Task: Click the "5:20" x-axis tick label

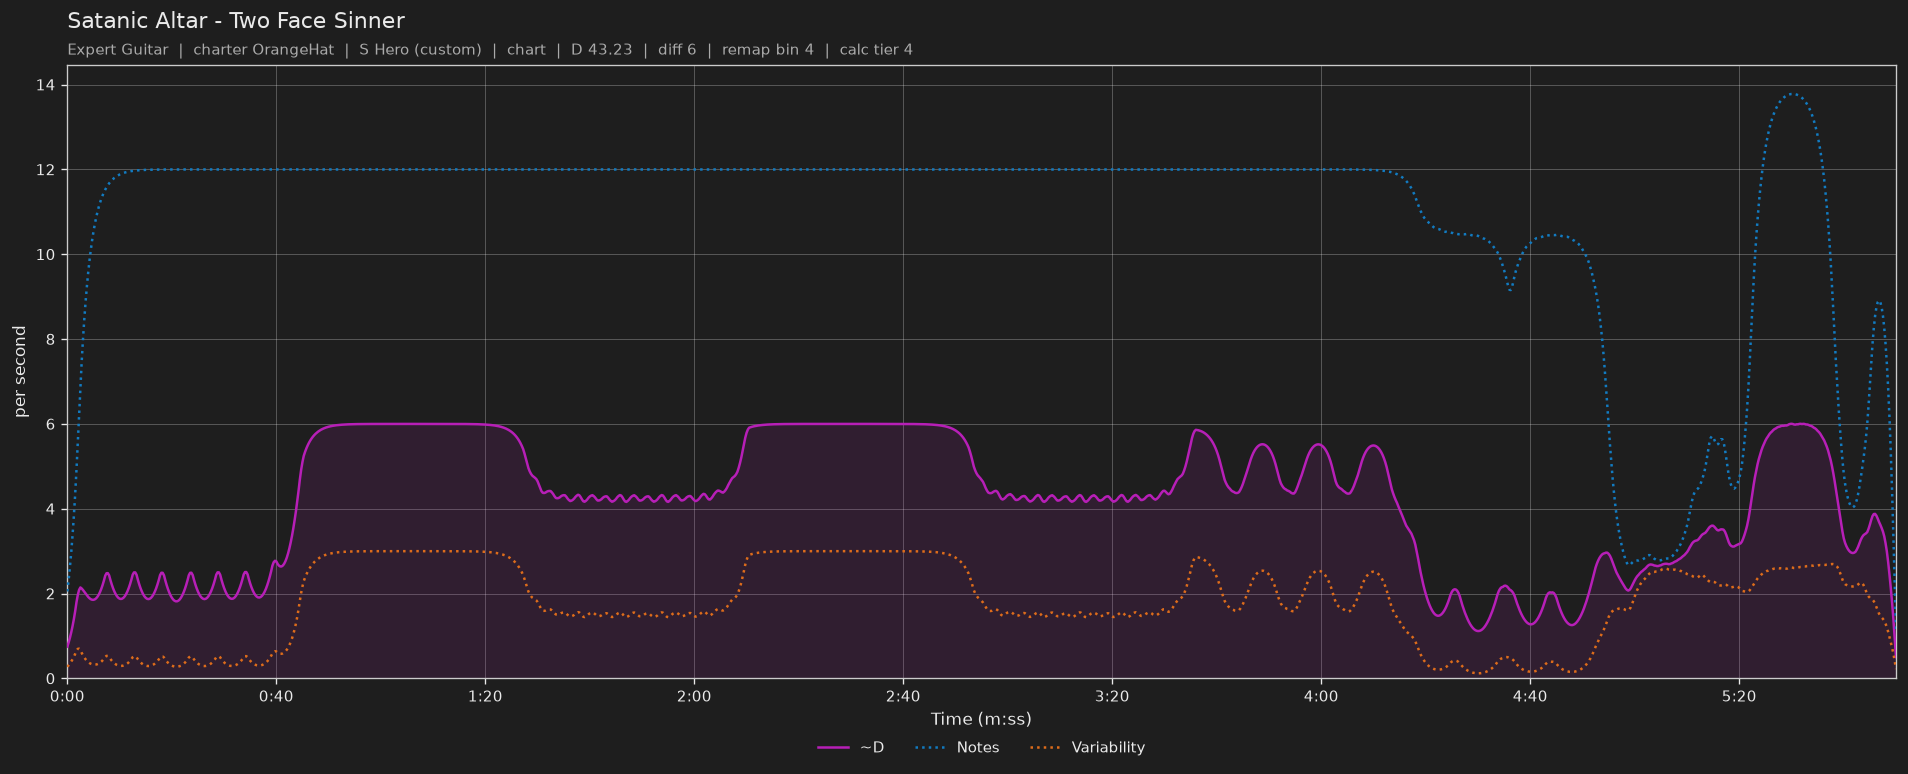Action: point(1739,696)
